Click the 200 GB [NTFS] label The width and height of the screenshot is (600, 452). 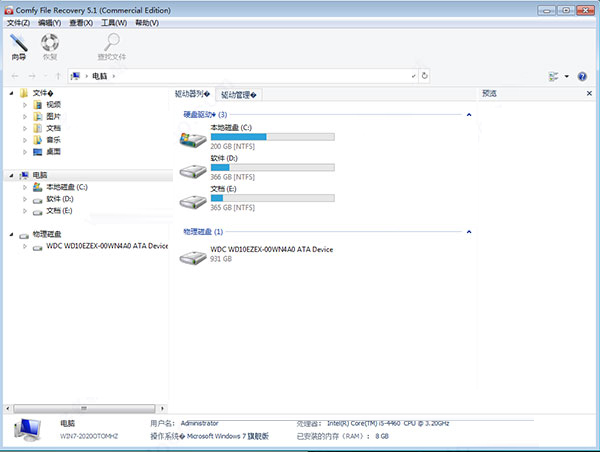click(x=232, y=146)
